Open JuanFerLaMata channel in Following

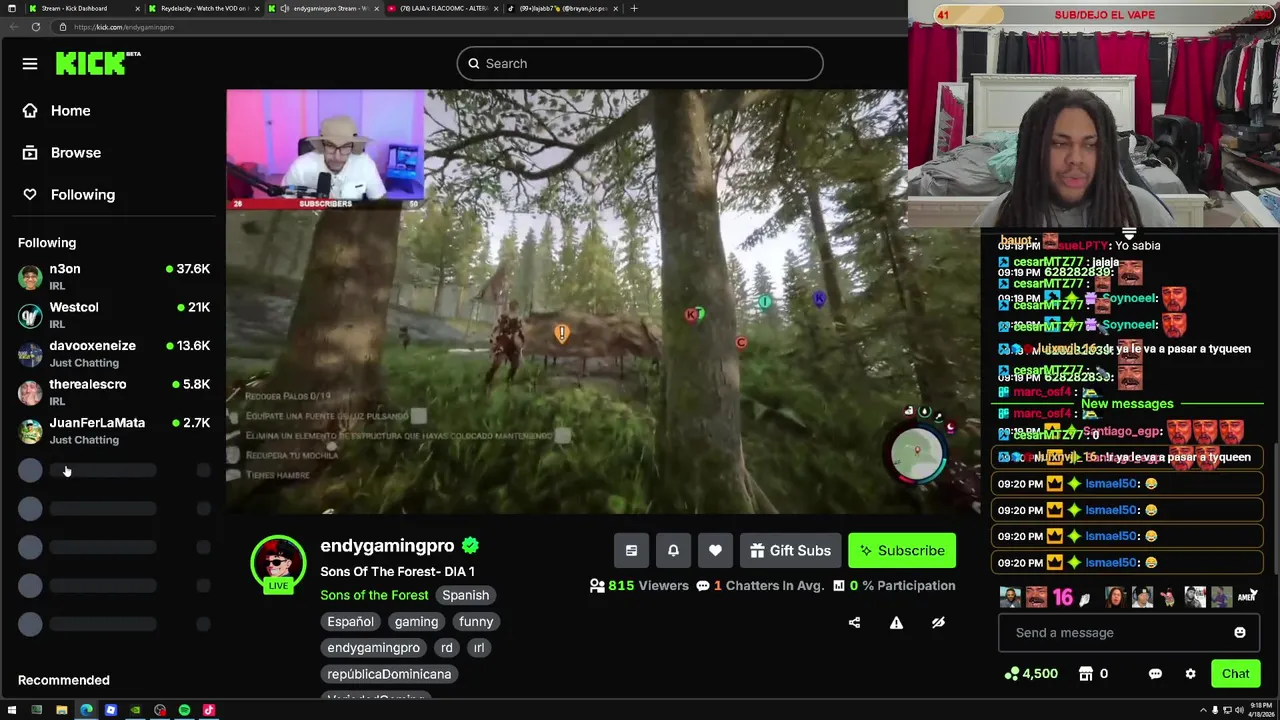[x=113, y=431]
